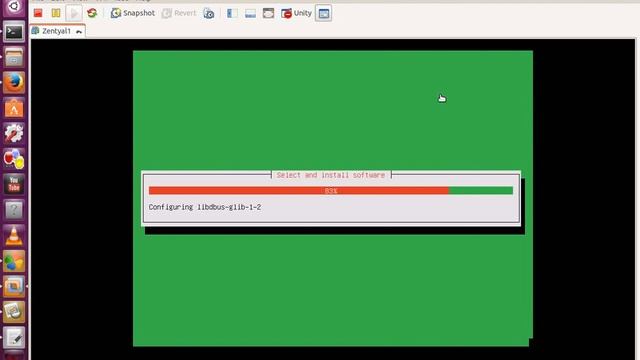
Task: Click the 83% installation progress bar
Action: click(x=331, y=191)
